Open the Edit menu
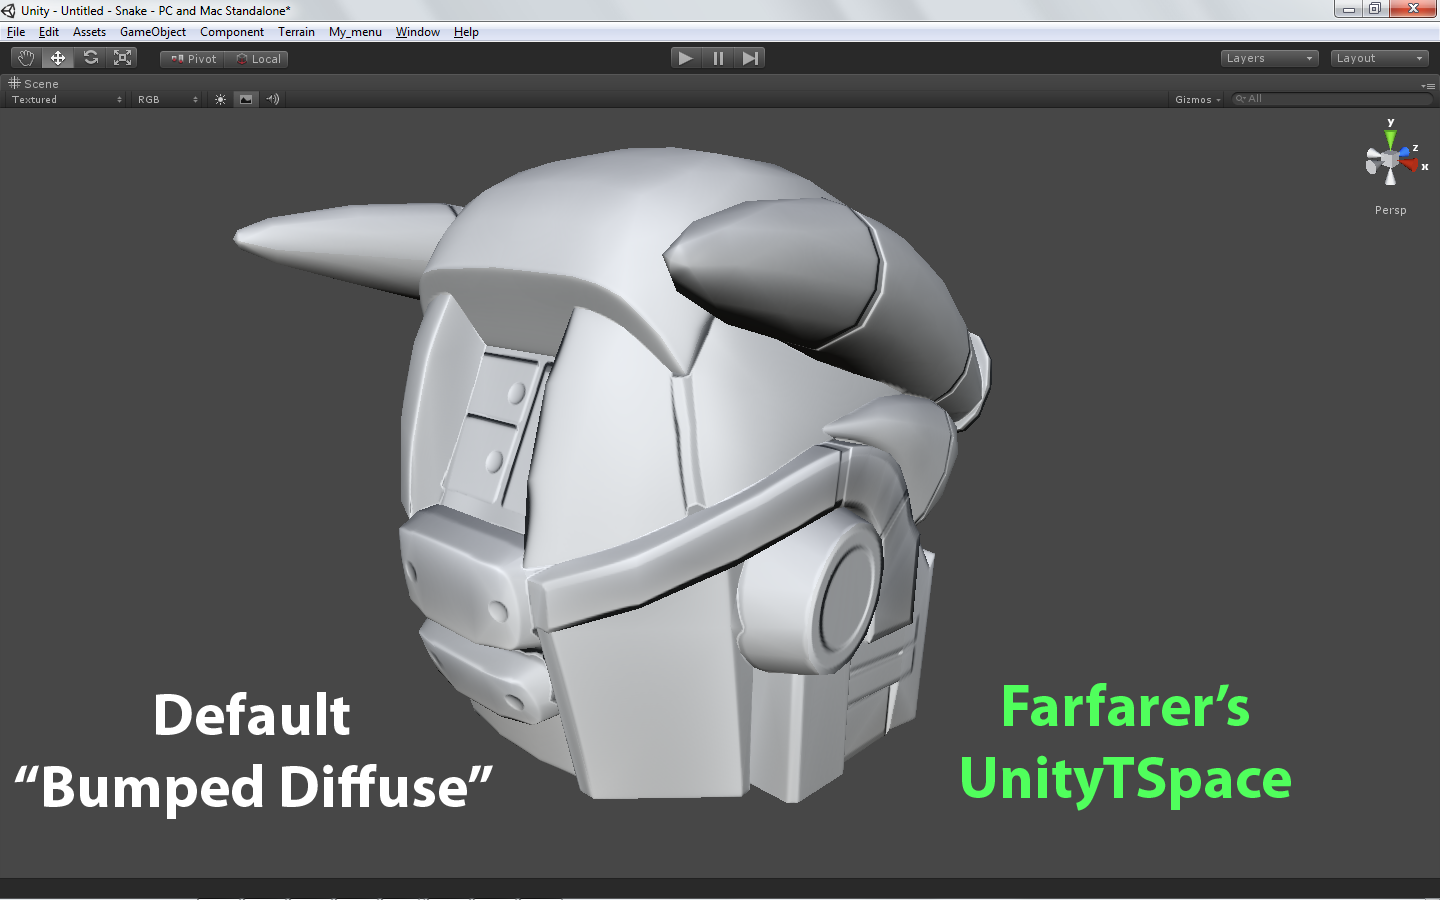 (49, 32)
